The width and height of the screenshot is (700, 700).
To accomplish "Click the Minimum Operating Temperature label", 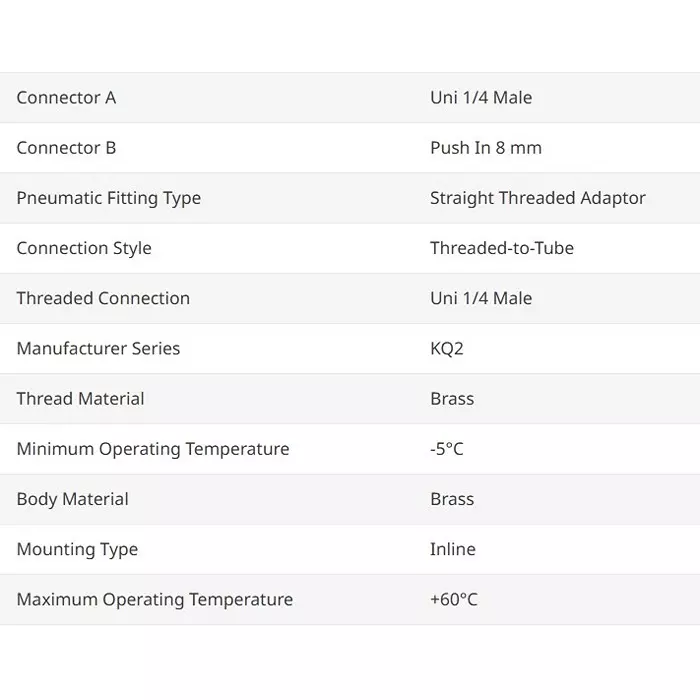I will [153, 449].
